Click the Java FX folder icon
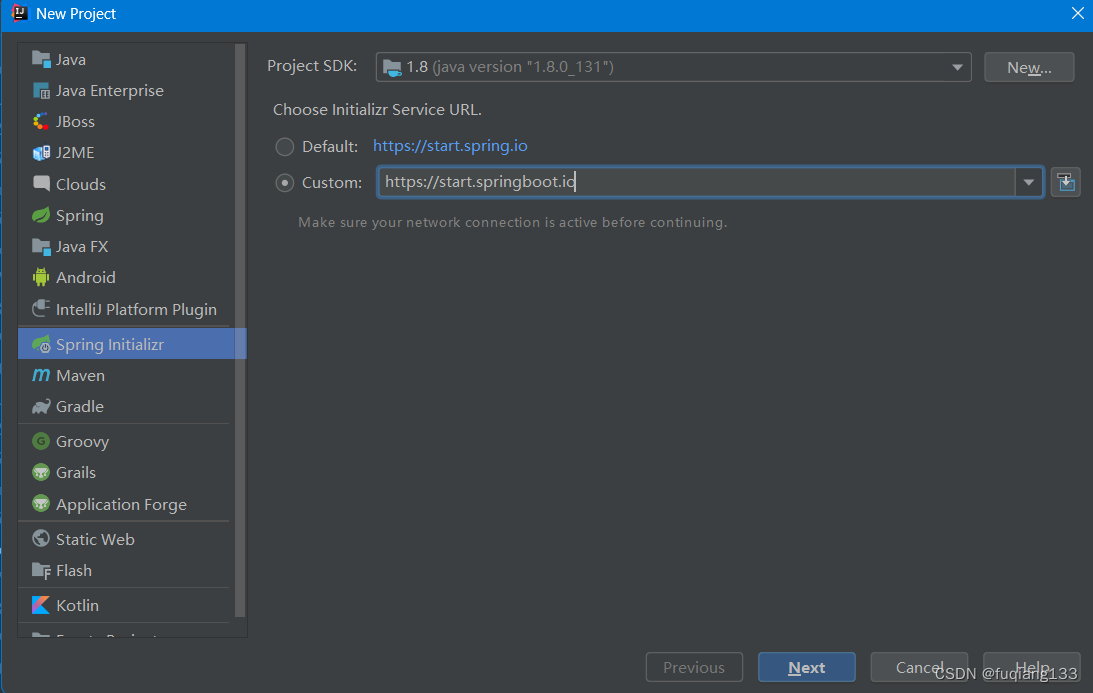1093x693 pixels. 41,247
